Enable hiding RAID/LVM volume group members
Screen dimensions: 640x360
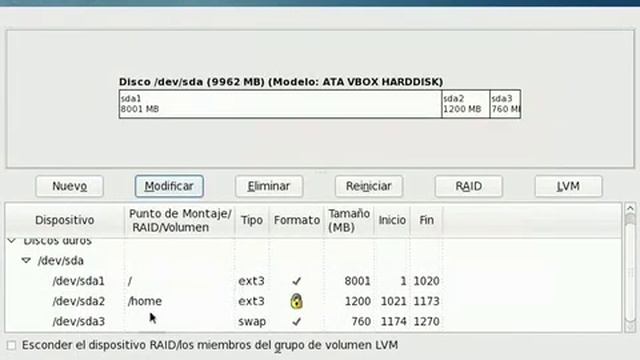click(11, 345)
